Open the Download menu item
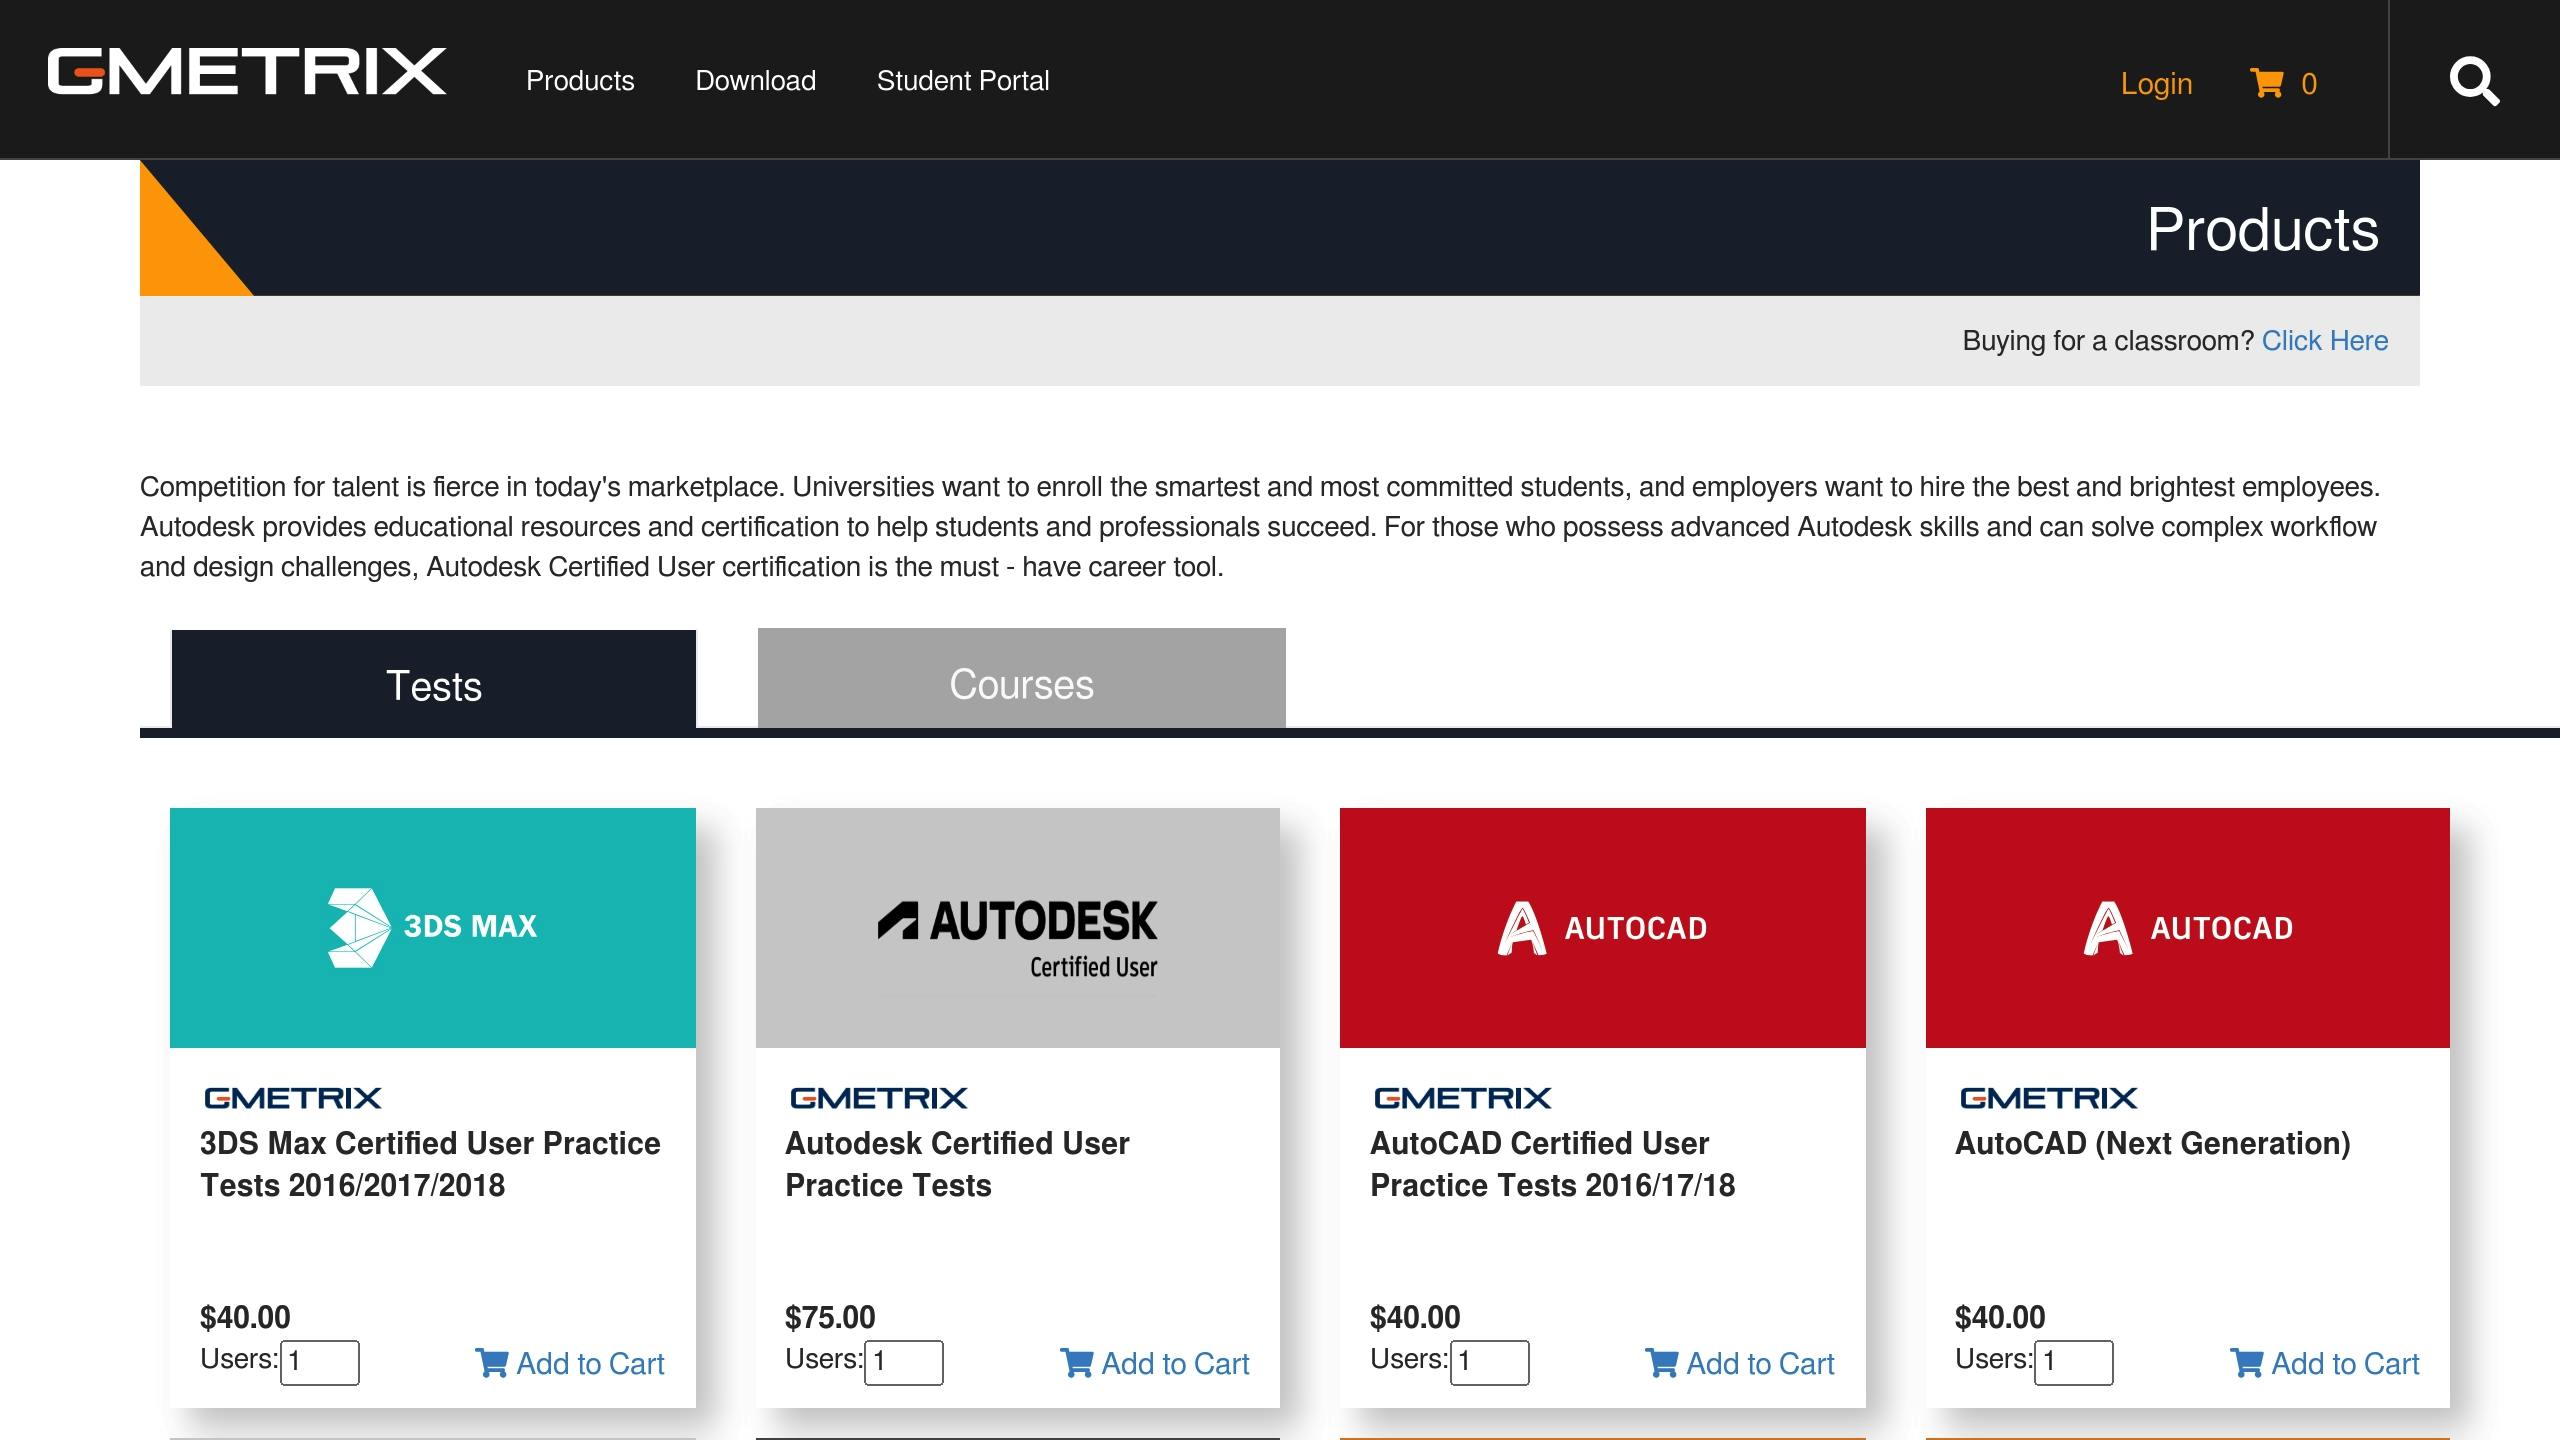The height and width of the screenshot is (1440, 2560). (x=756, y=81)
